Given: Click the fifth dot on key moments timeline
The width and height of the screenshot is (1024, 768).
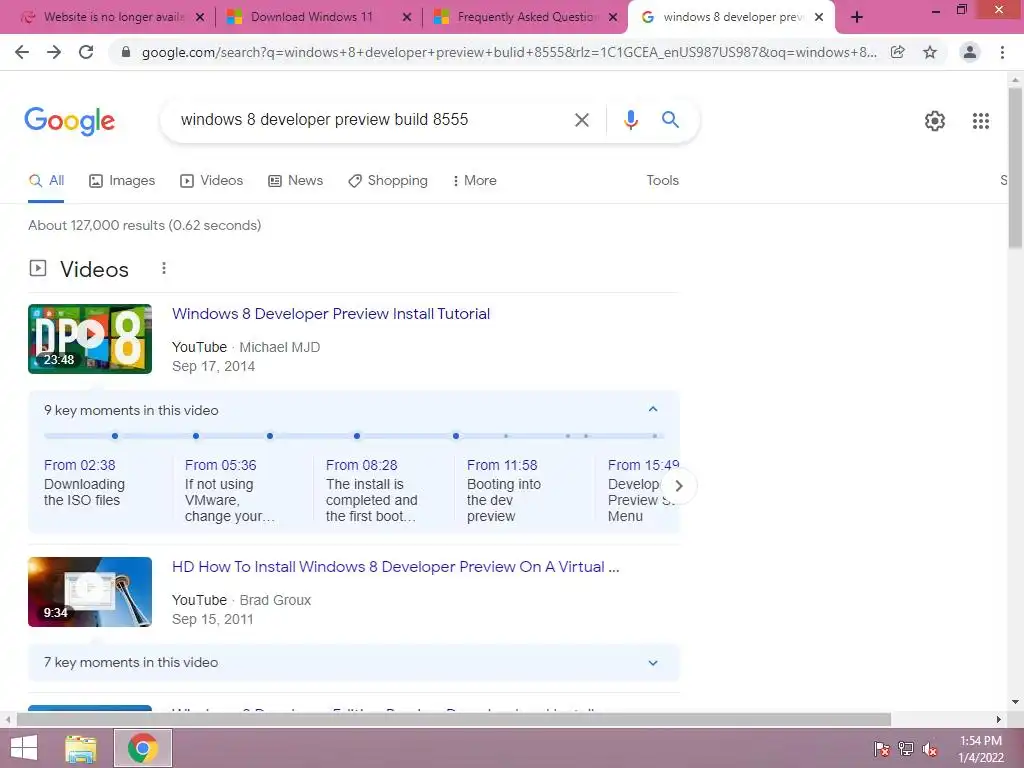Looking at the screenshot, I should click(x=456, y=436).
